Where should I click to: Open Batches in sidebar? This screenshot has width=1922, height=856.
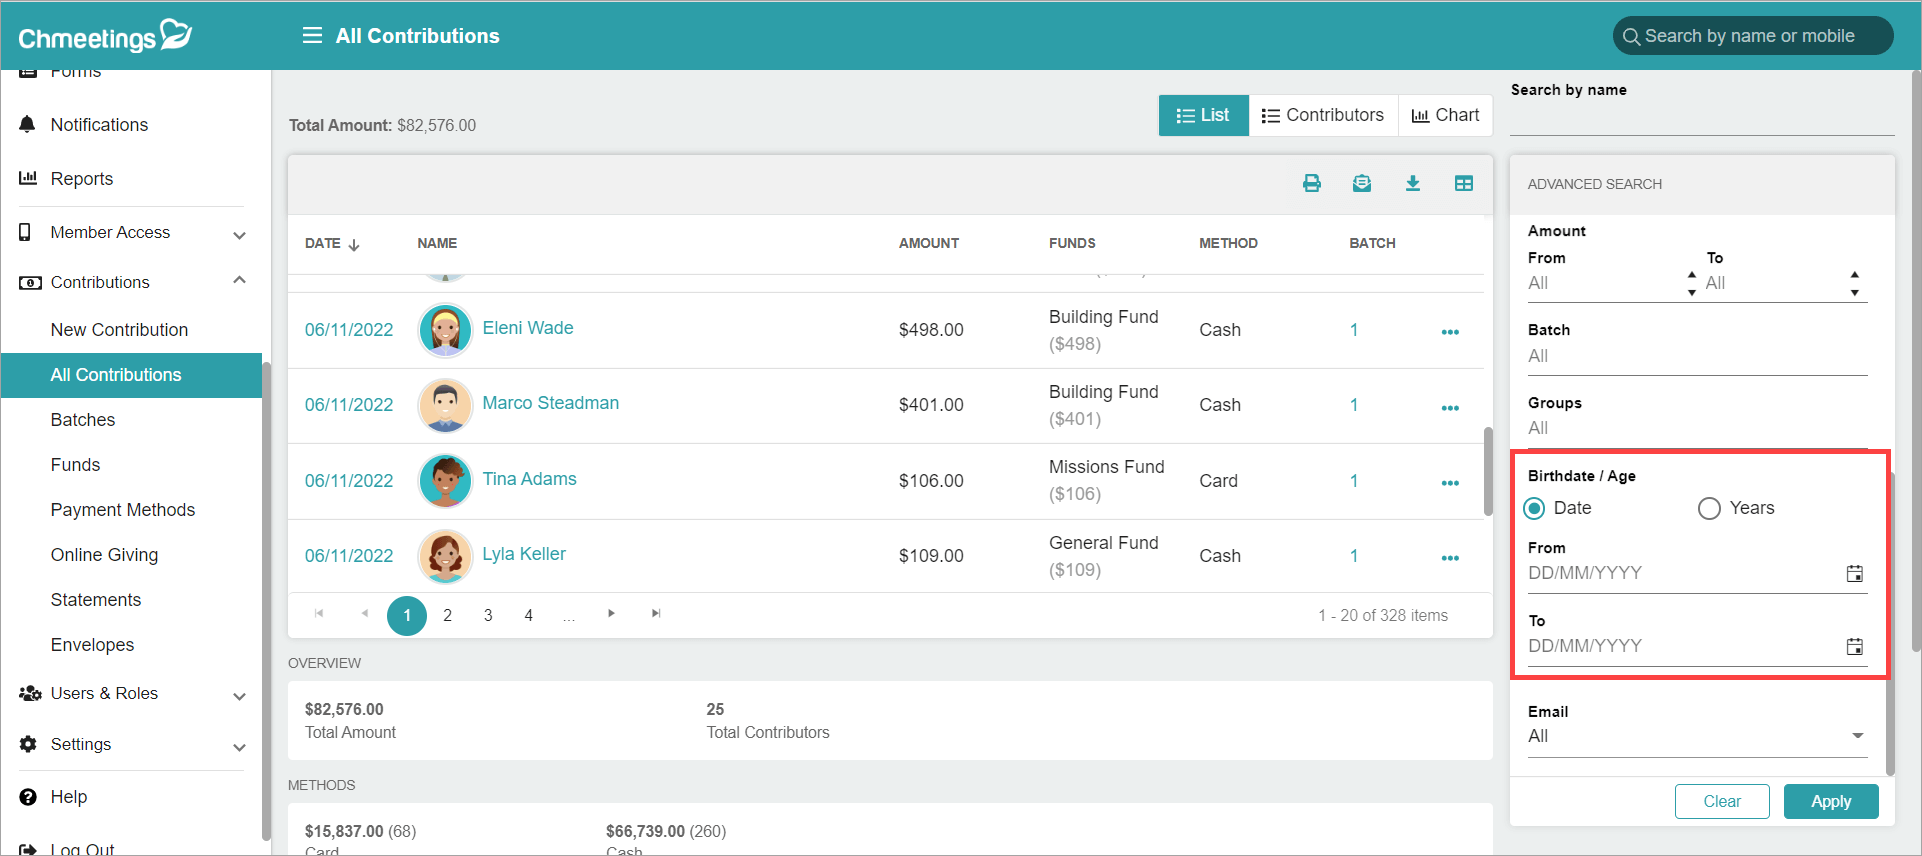pyautogui.click(x=83, y=420)
